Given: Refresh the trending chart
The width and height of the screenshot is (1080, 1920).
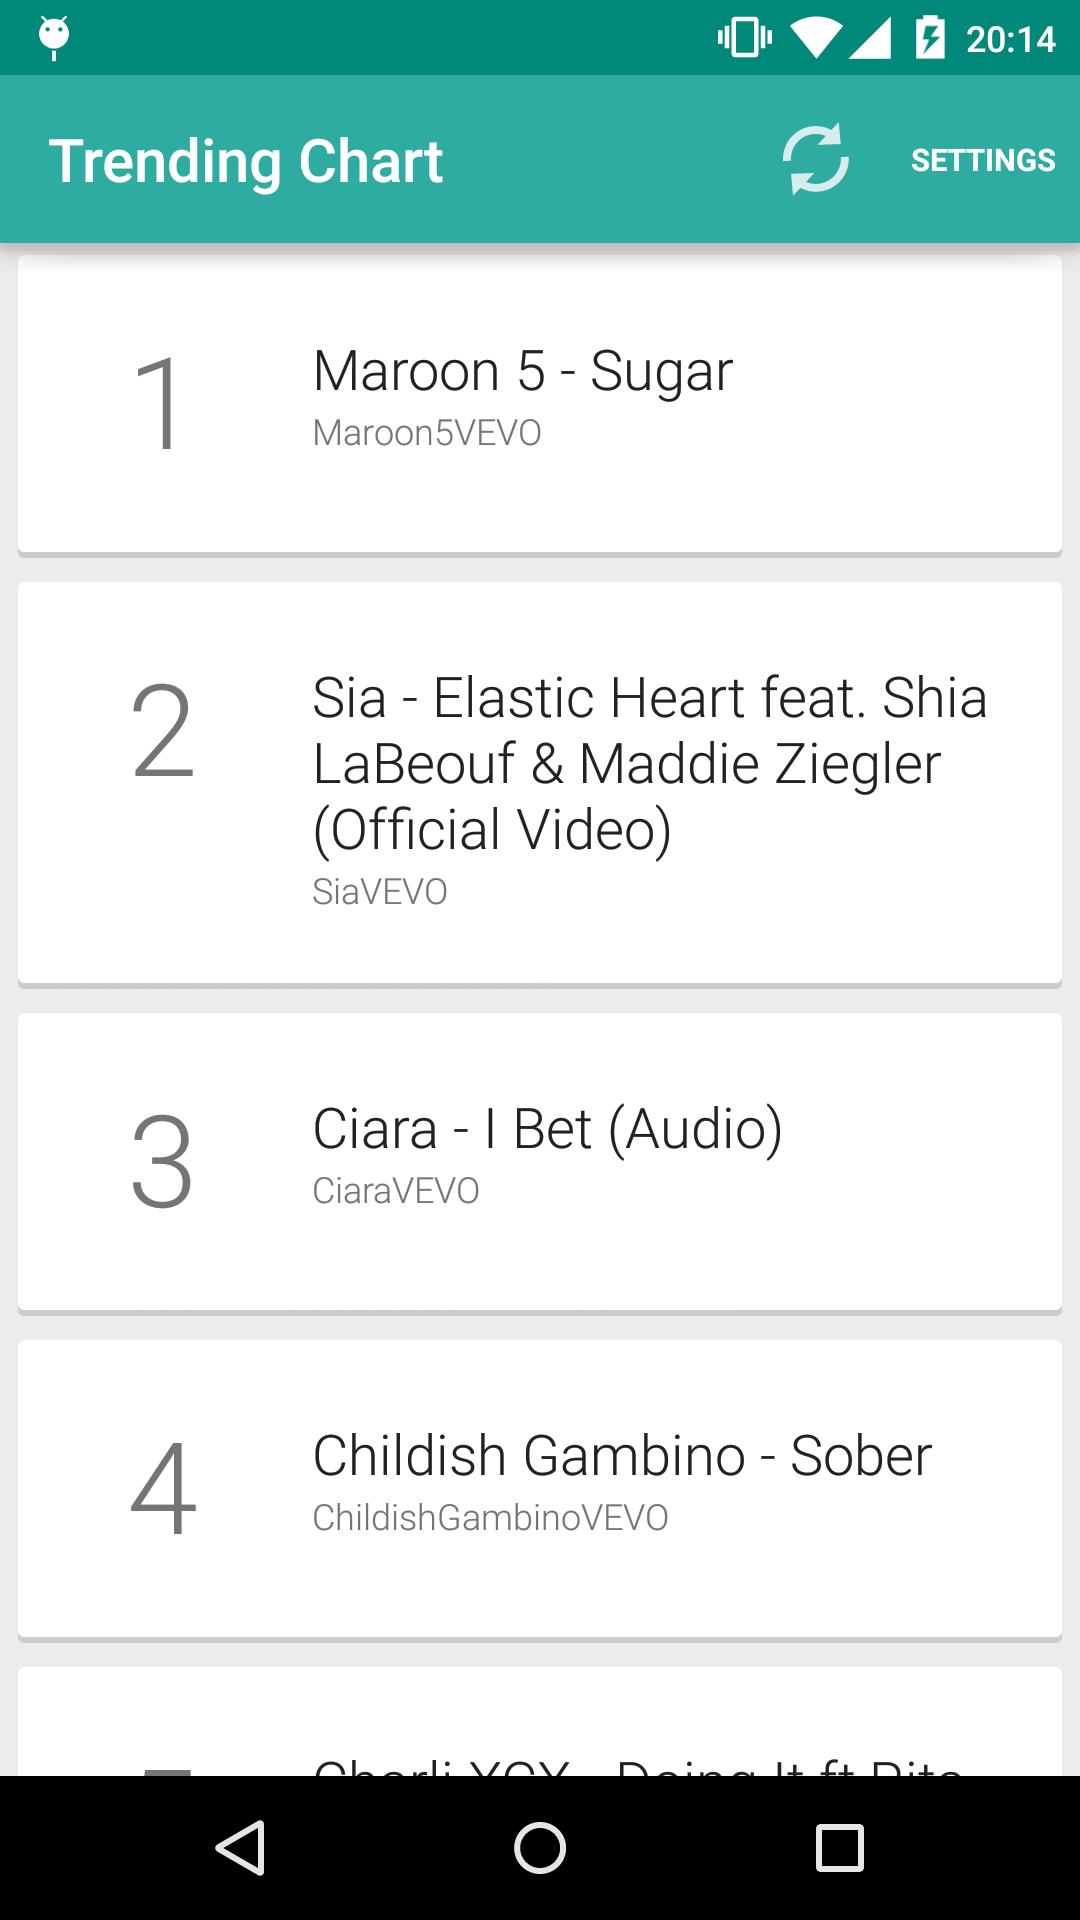Looking at the screenshot, I should 815,158.
